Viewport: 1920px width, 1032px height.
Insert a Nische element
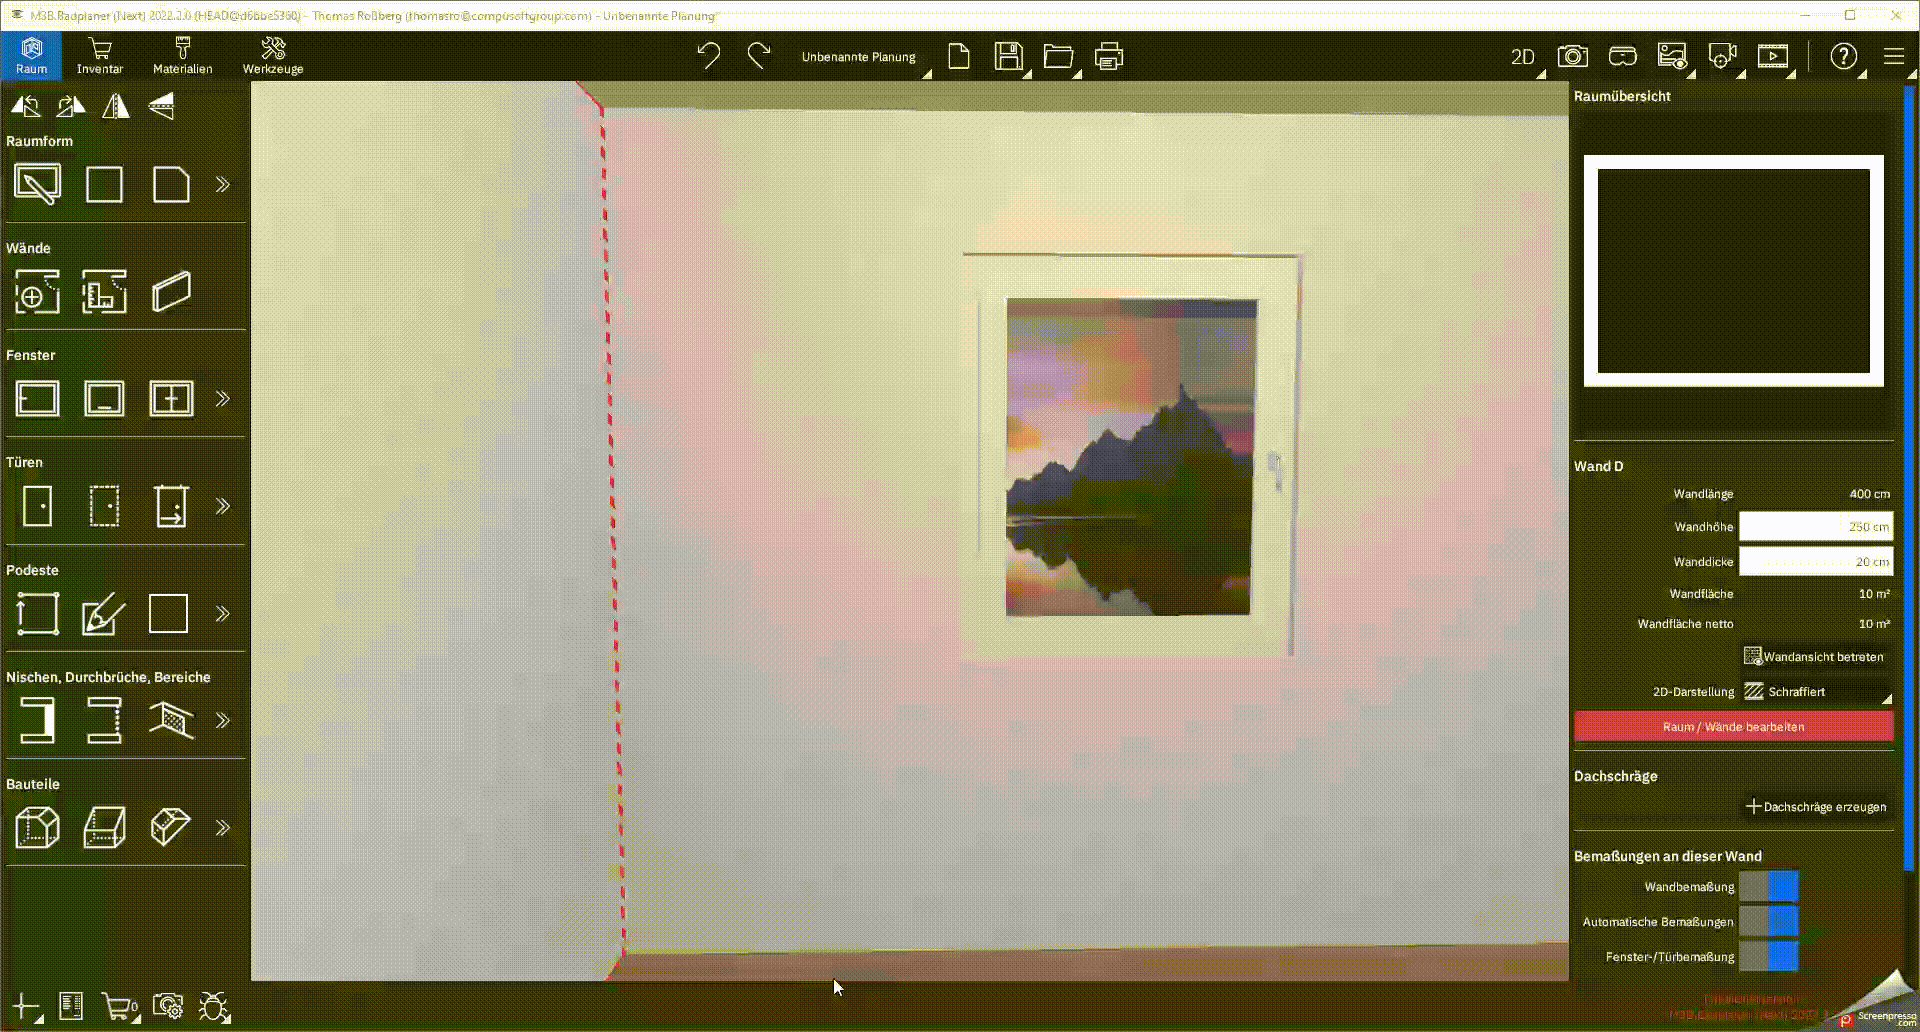37,721
